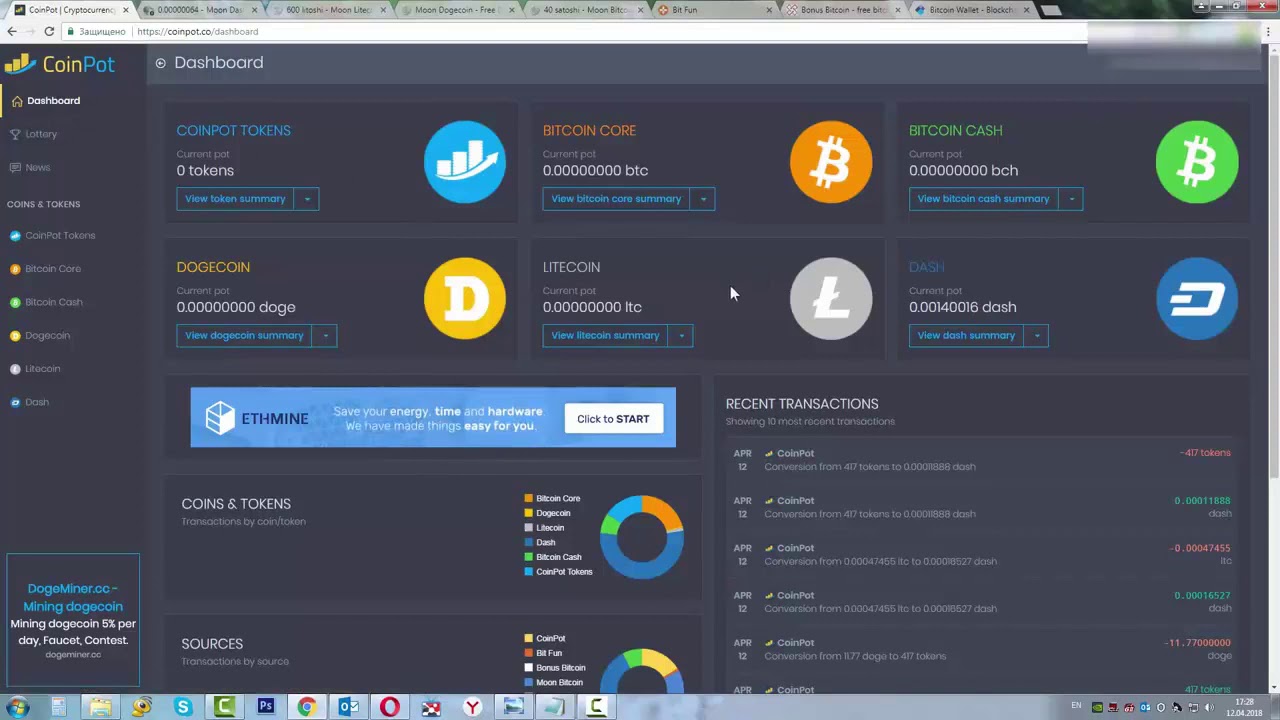
Task: Switch to the Moon Litecoin browser tab
Action: click(x=328, y=10)
